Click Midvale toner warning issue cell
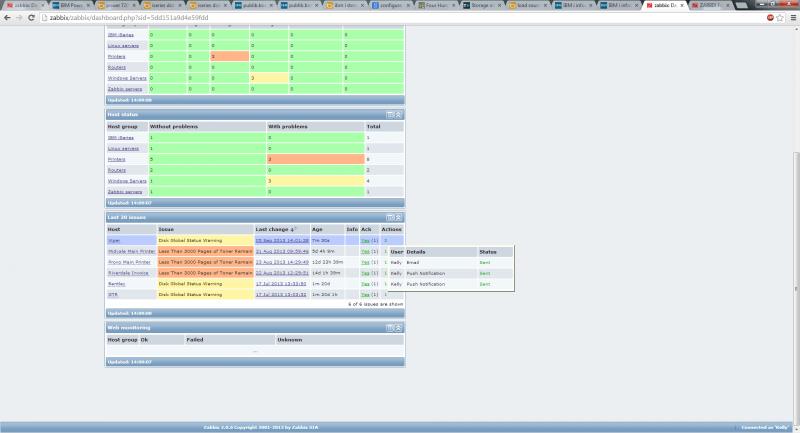Screen dimensions: 800x433 point(205,251)
